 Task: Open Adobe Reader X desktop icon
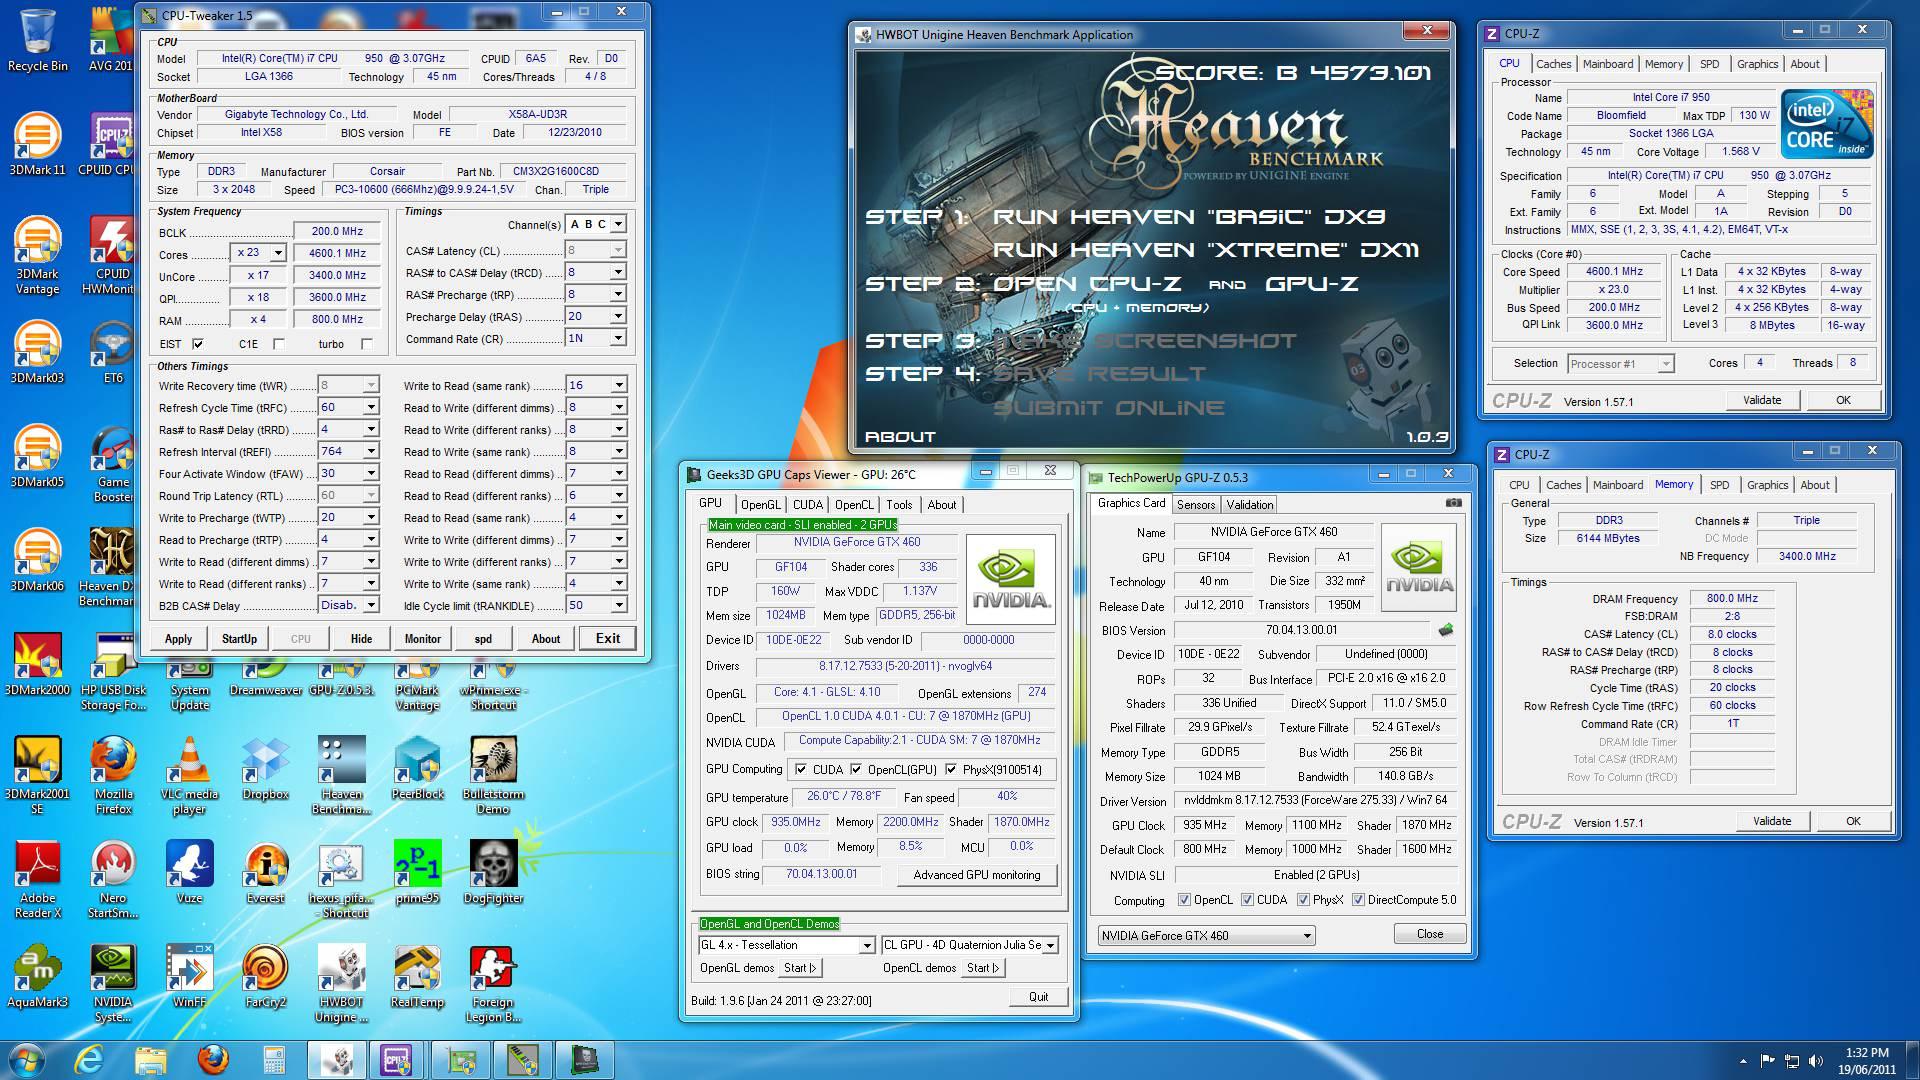pos(37,879)
